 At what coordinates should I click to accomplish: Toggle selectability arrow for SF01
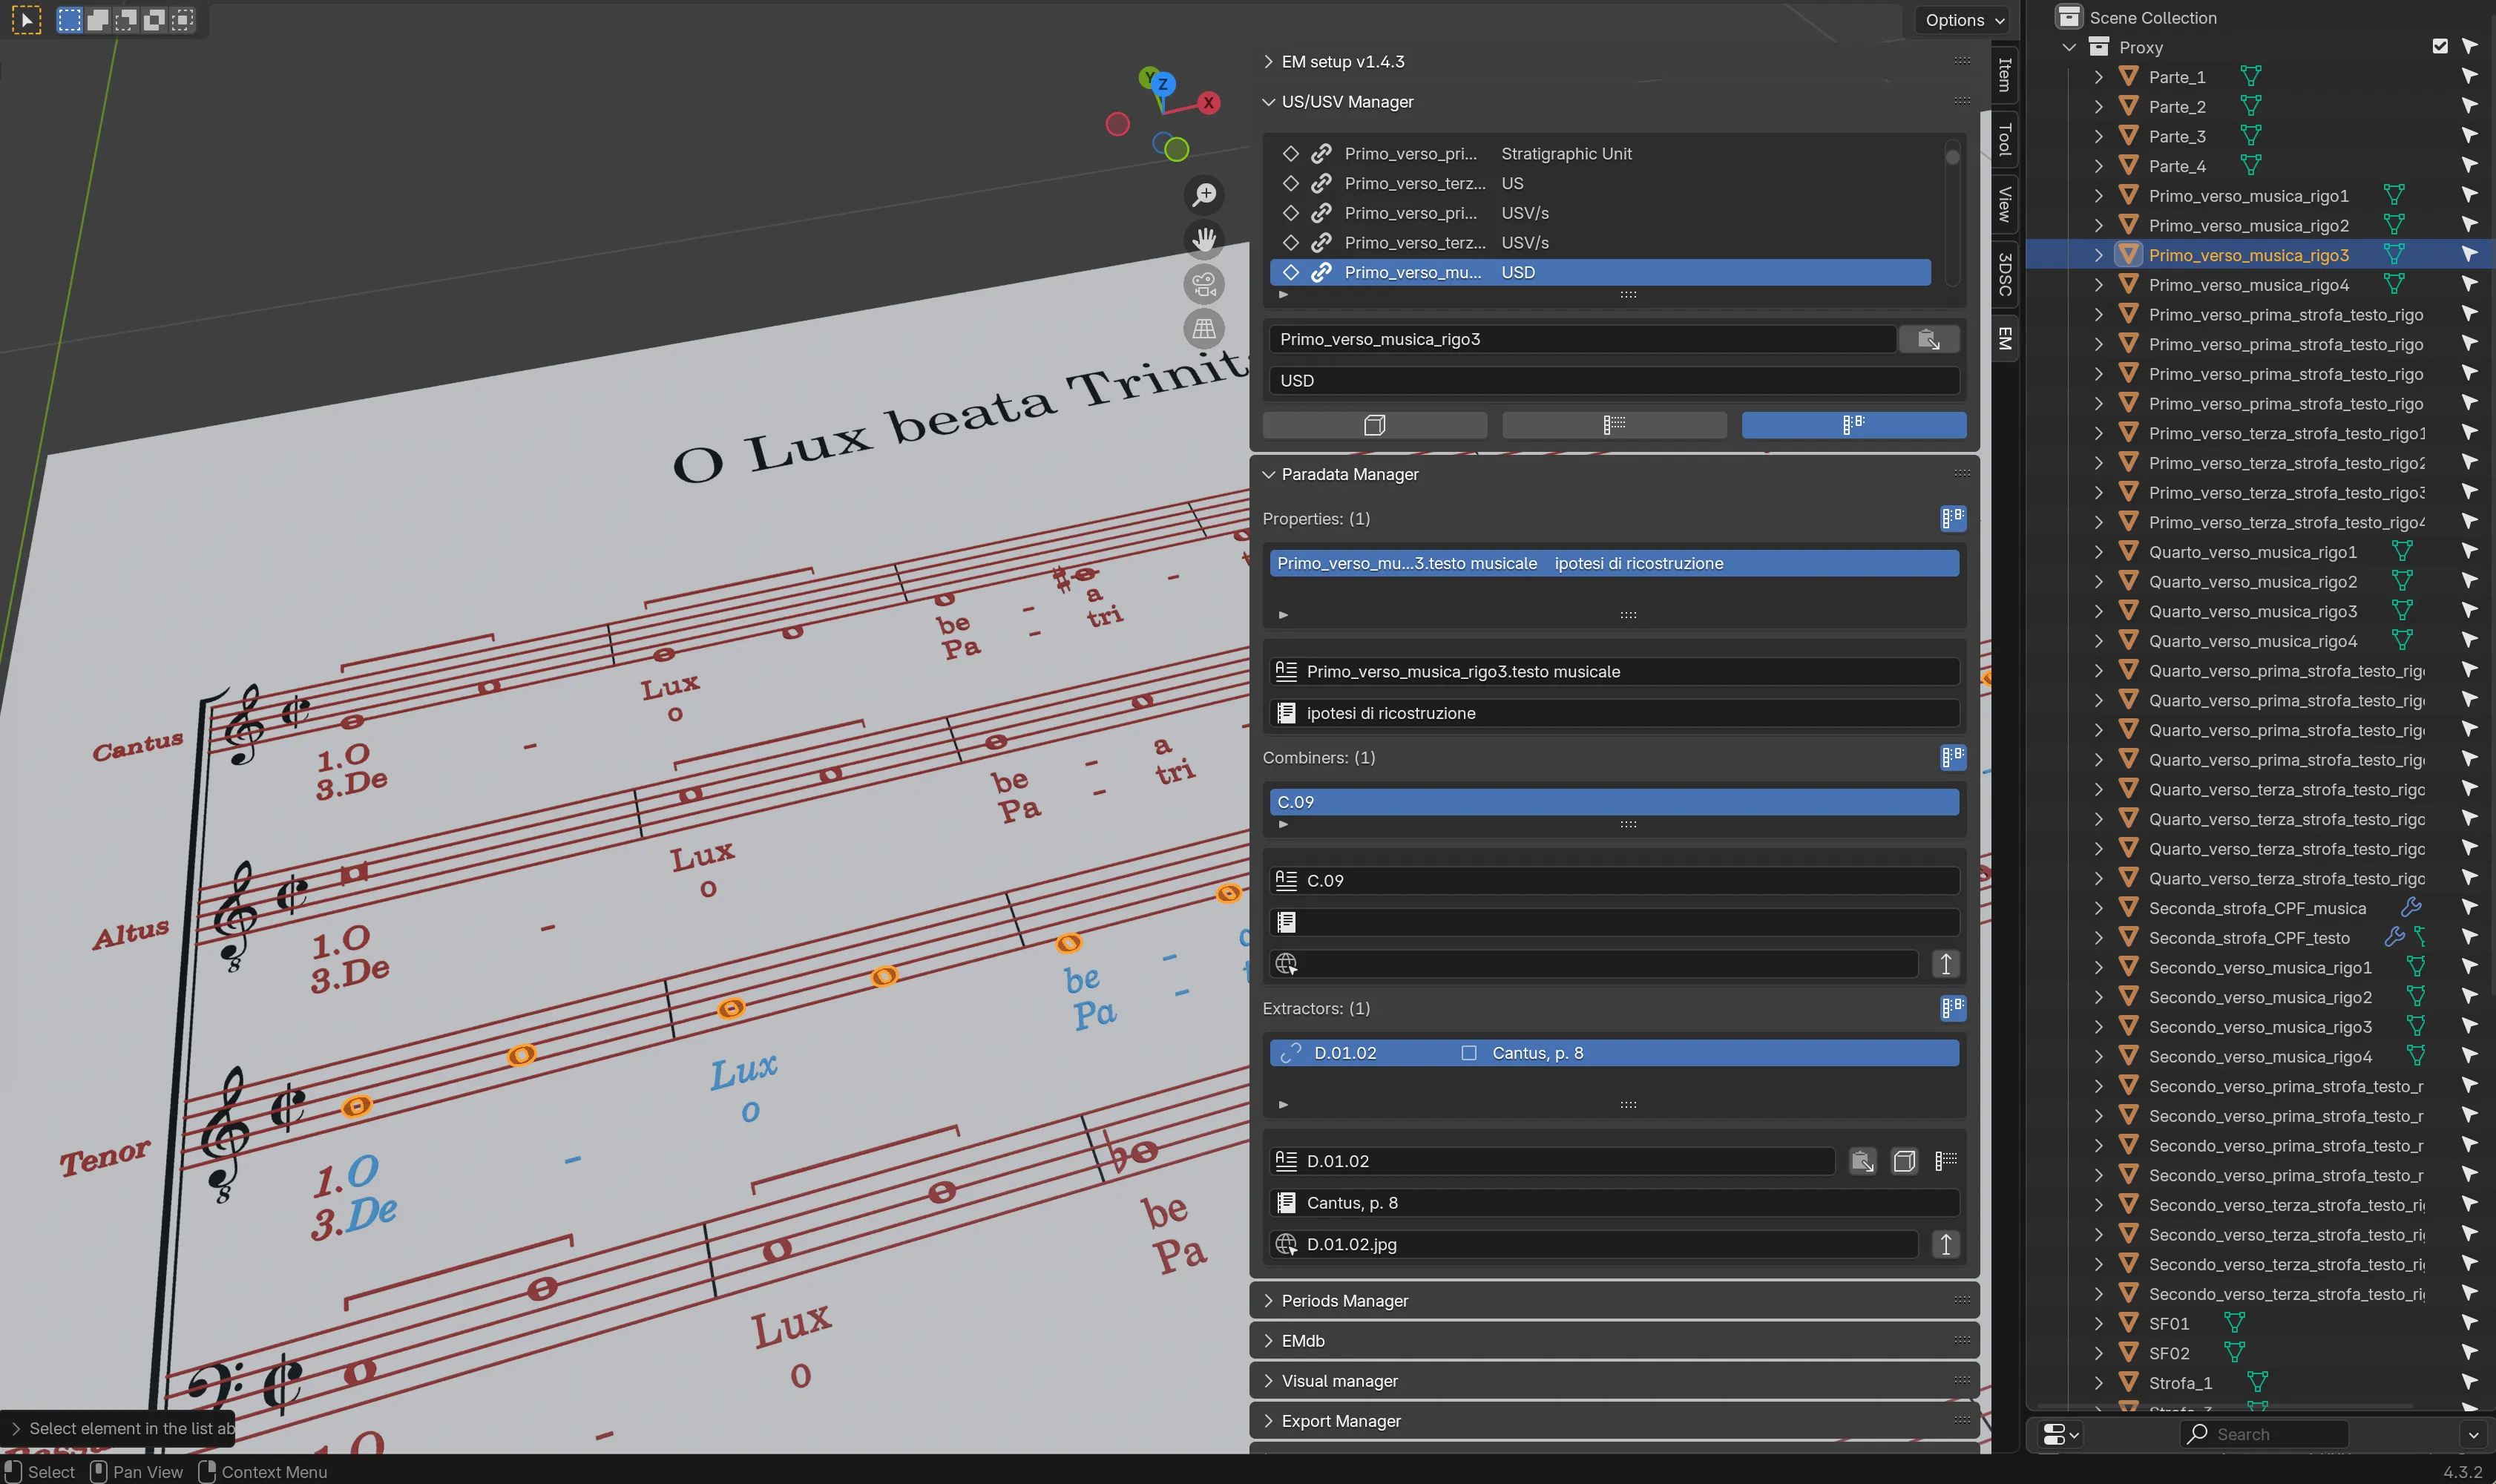click(x=2469, y=1323)
